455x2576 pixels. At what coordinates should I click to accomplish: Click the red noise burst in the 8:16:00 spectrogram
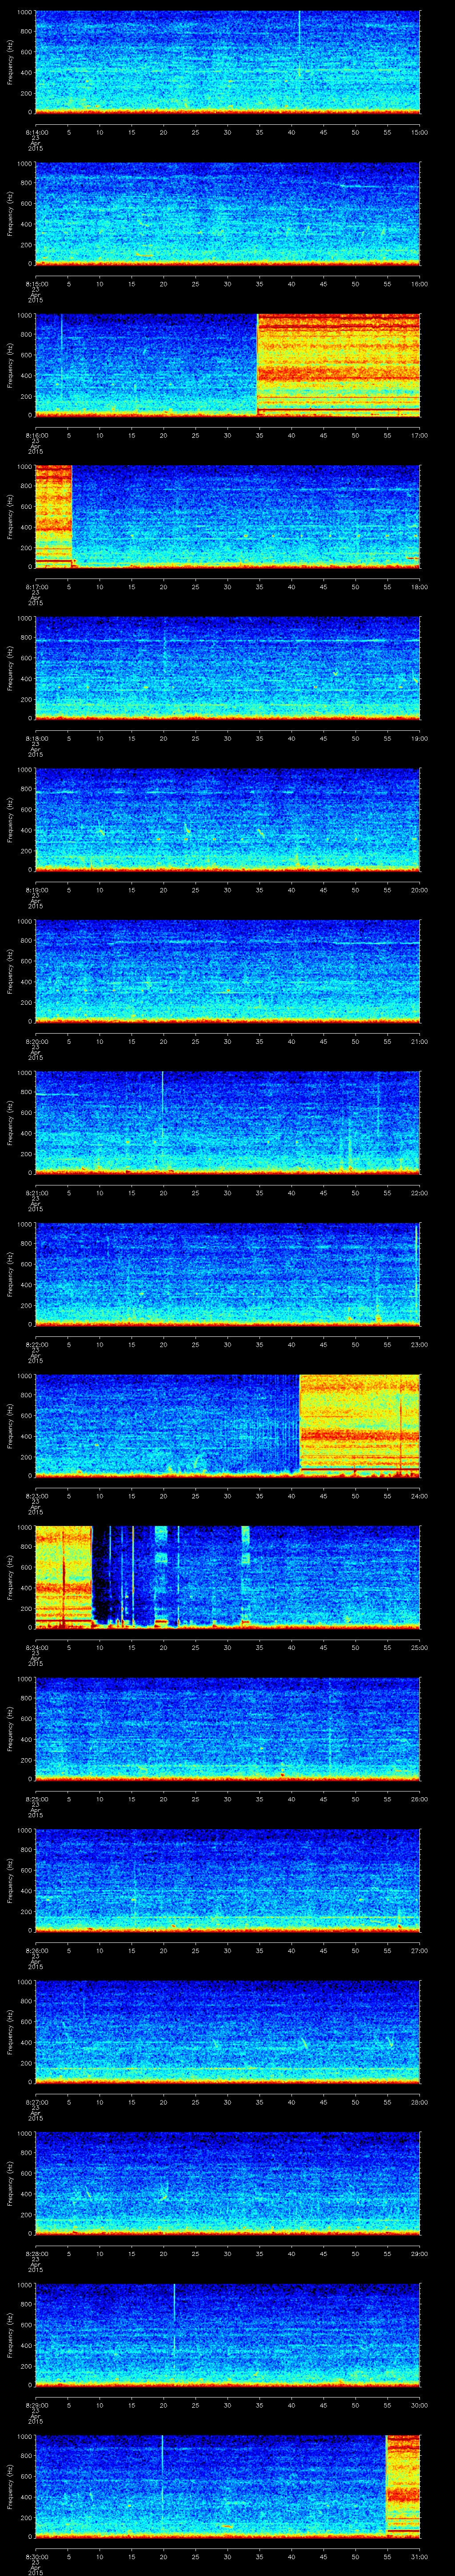[x=338, y=365]
